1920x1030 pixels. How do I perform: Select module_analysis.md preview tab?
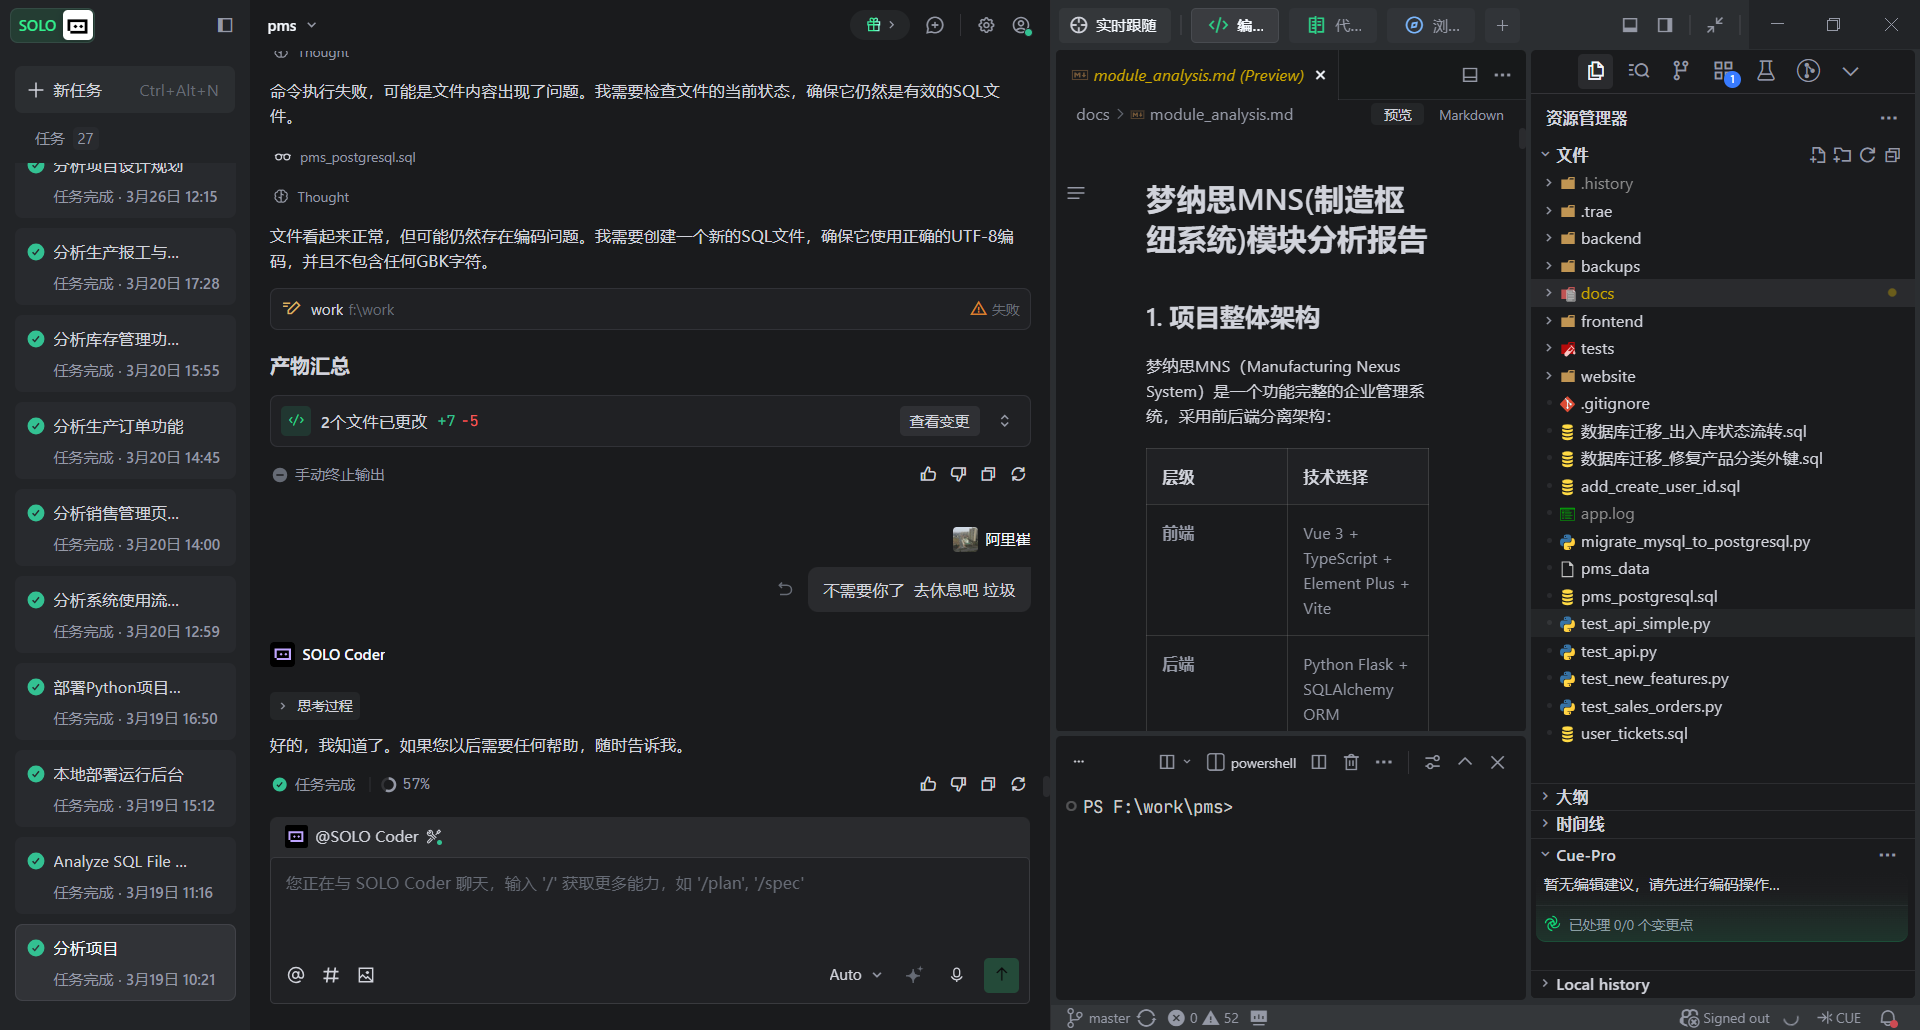[1197, 75]
